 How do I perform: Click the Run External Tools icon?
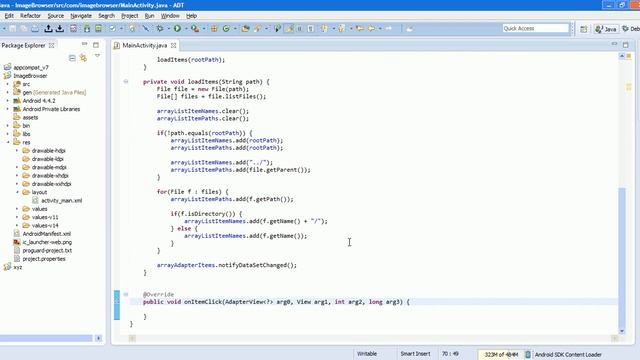[x=195, y=29]
